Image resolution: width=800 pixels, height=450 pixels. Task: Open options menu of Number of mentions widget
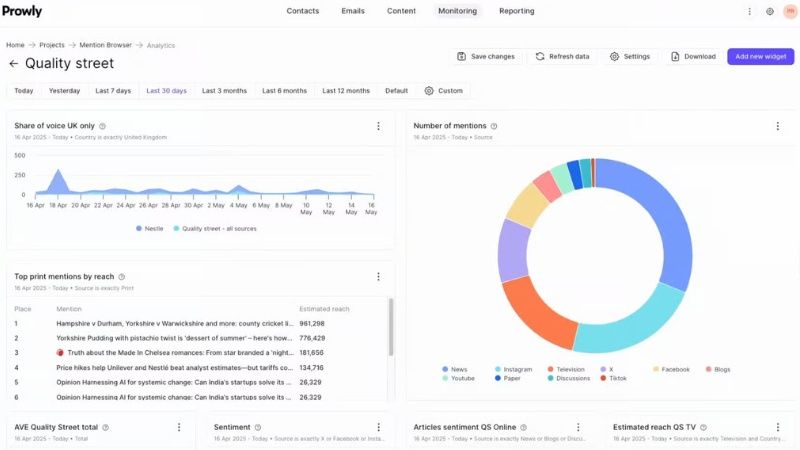(x=778, y=126)
